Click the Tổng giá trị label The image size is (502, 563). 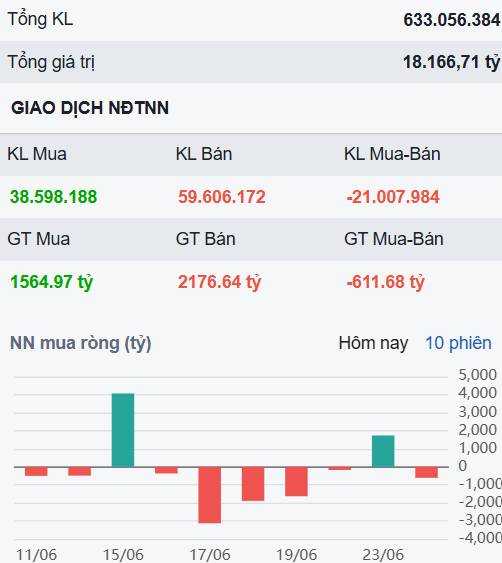point(51,62)
